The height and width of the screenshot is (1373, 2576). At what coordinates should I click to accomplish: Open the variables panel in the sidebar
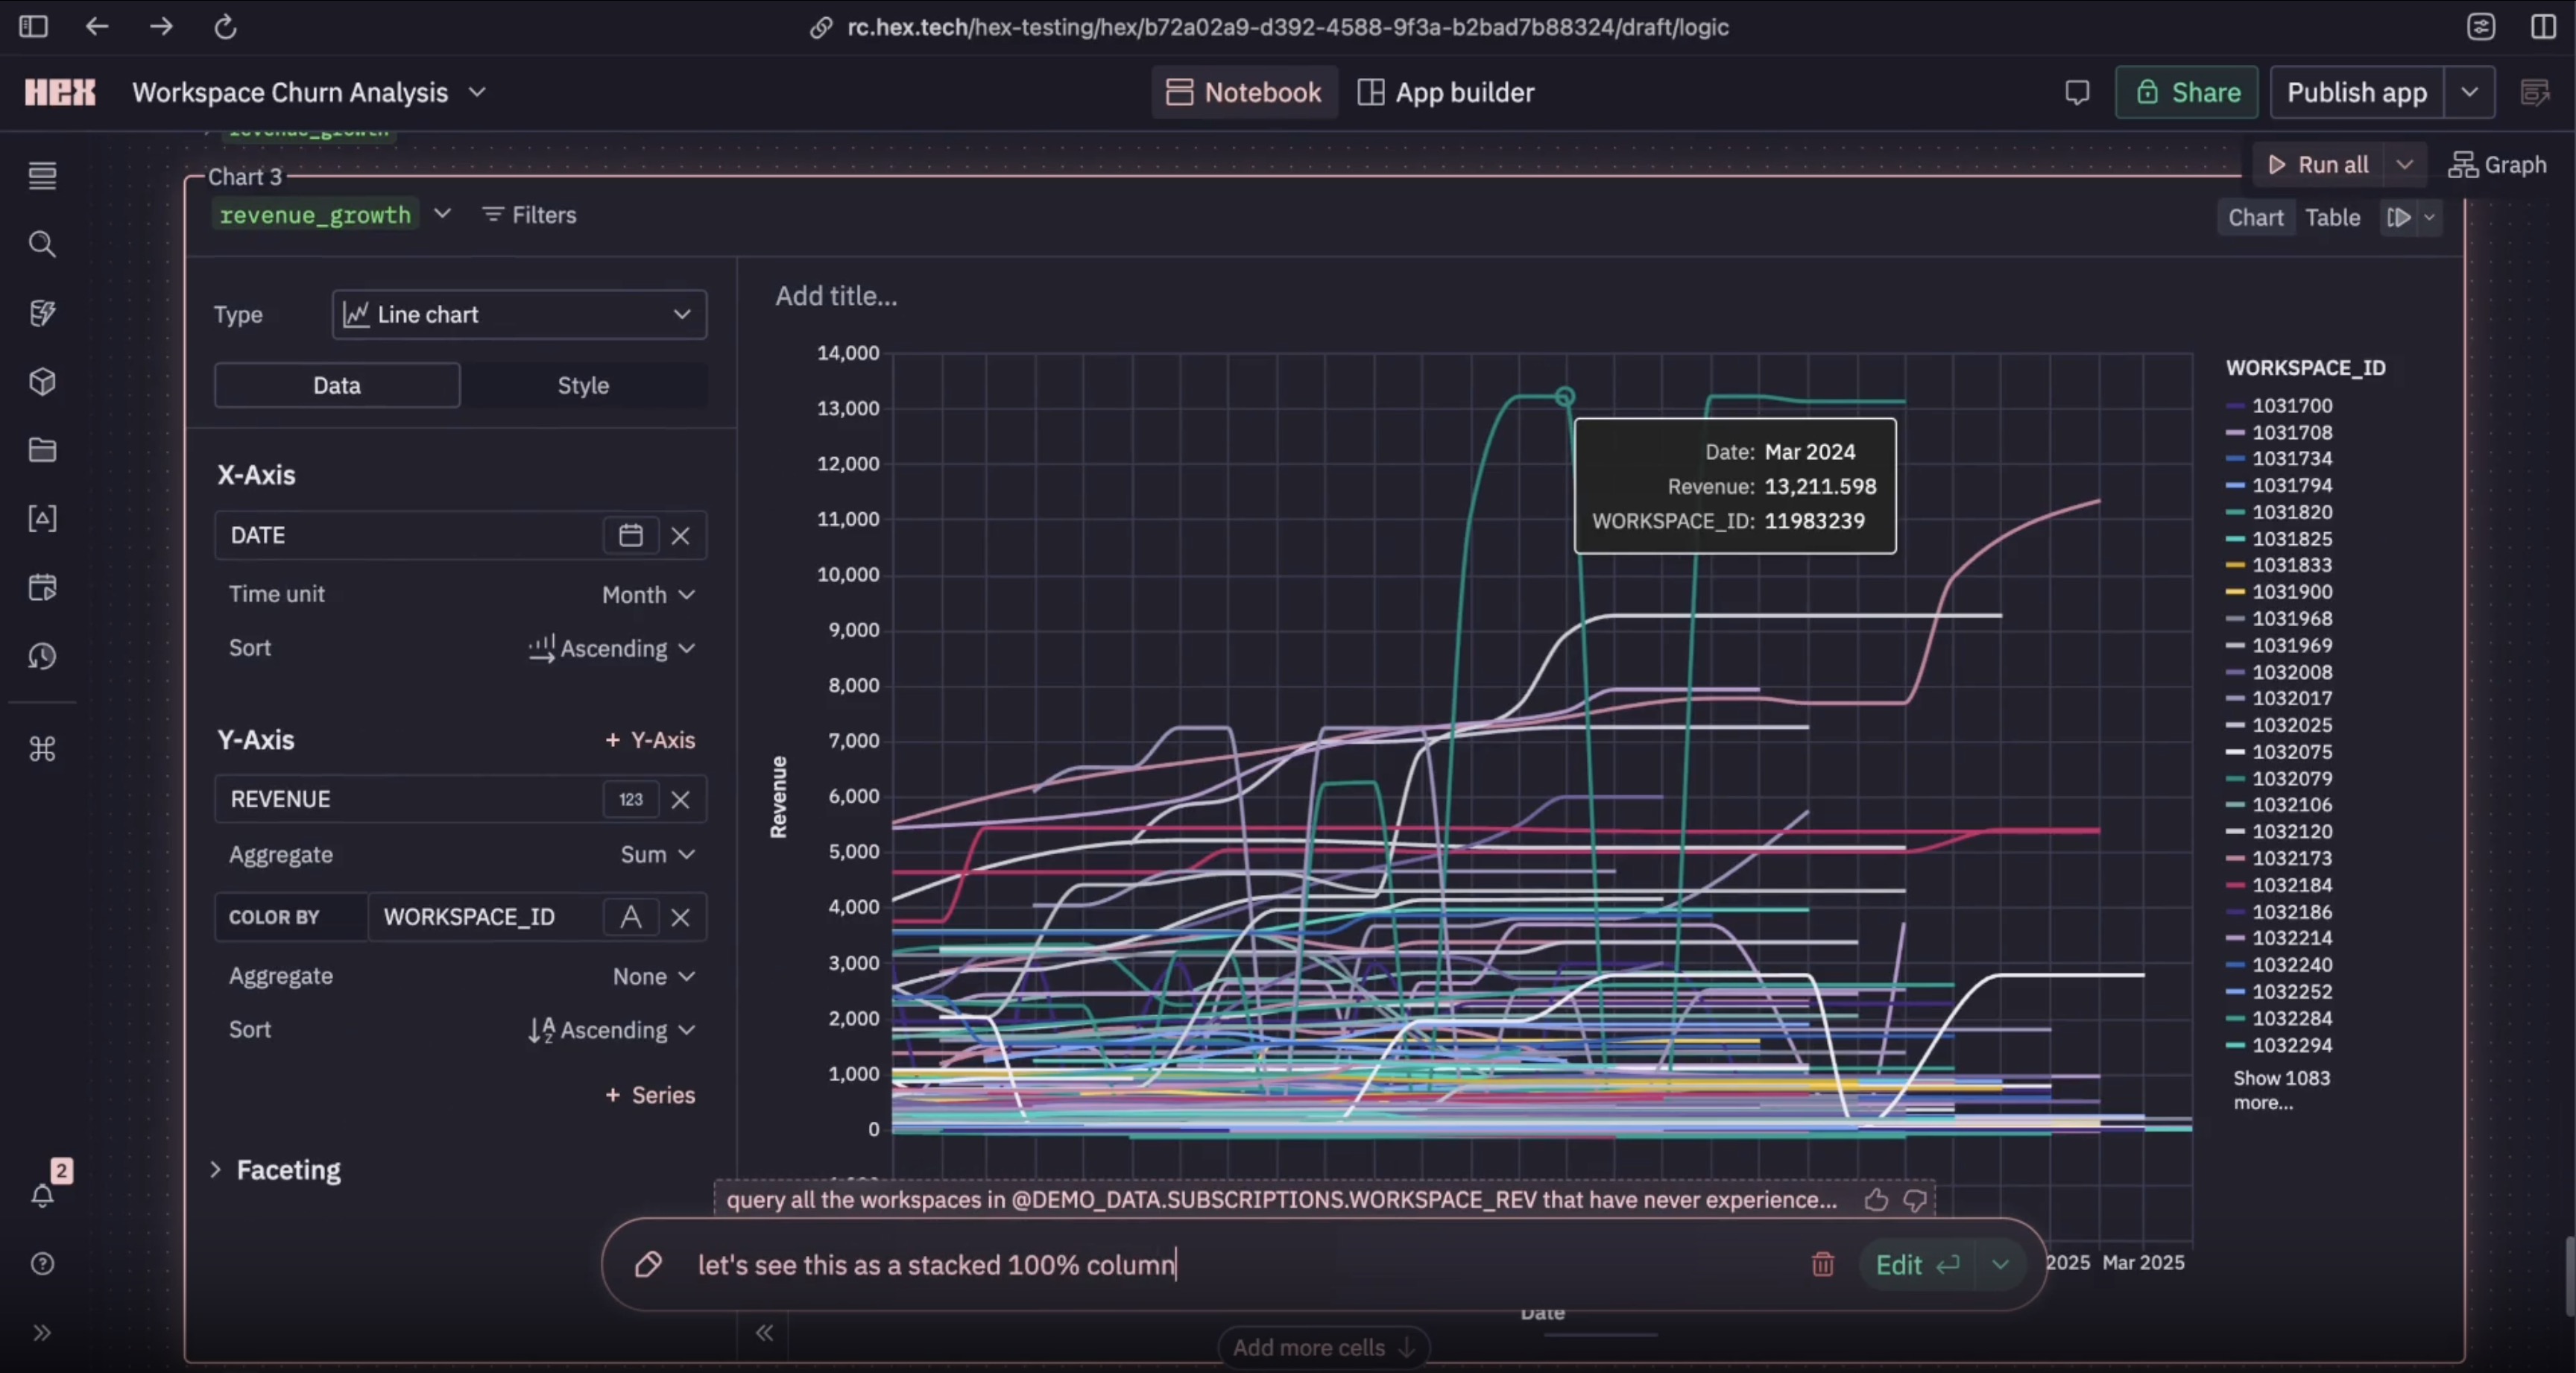(43, 518)
